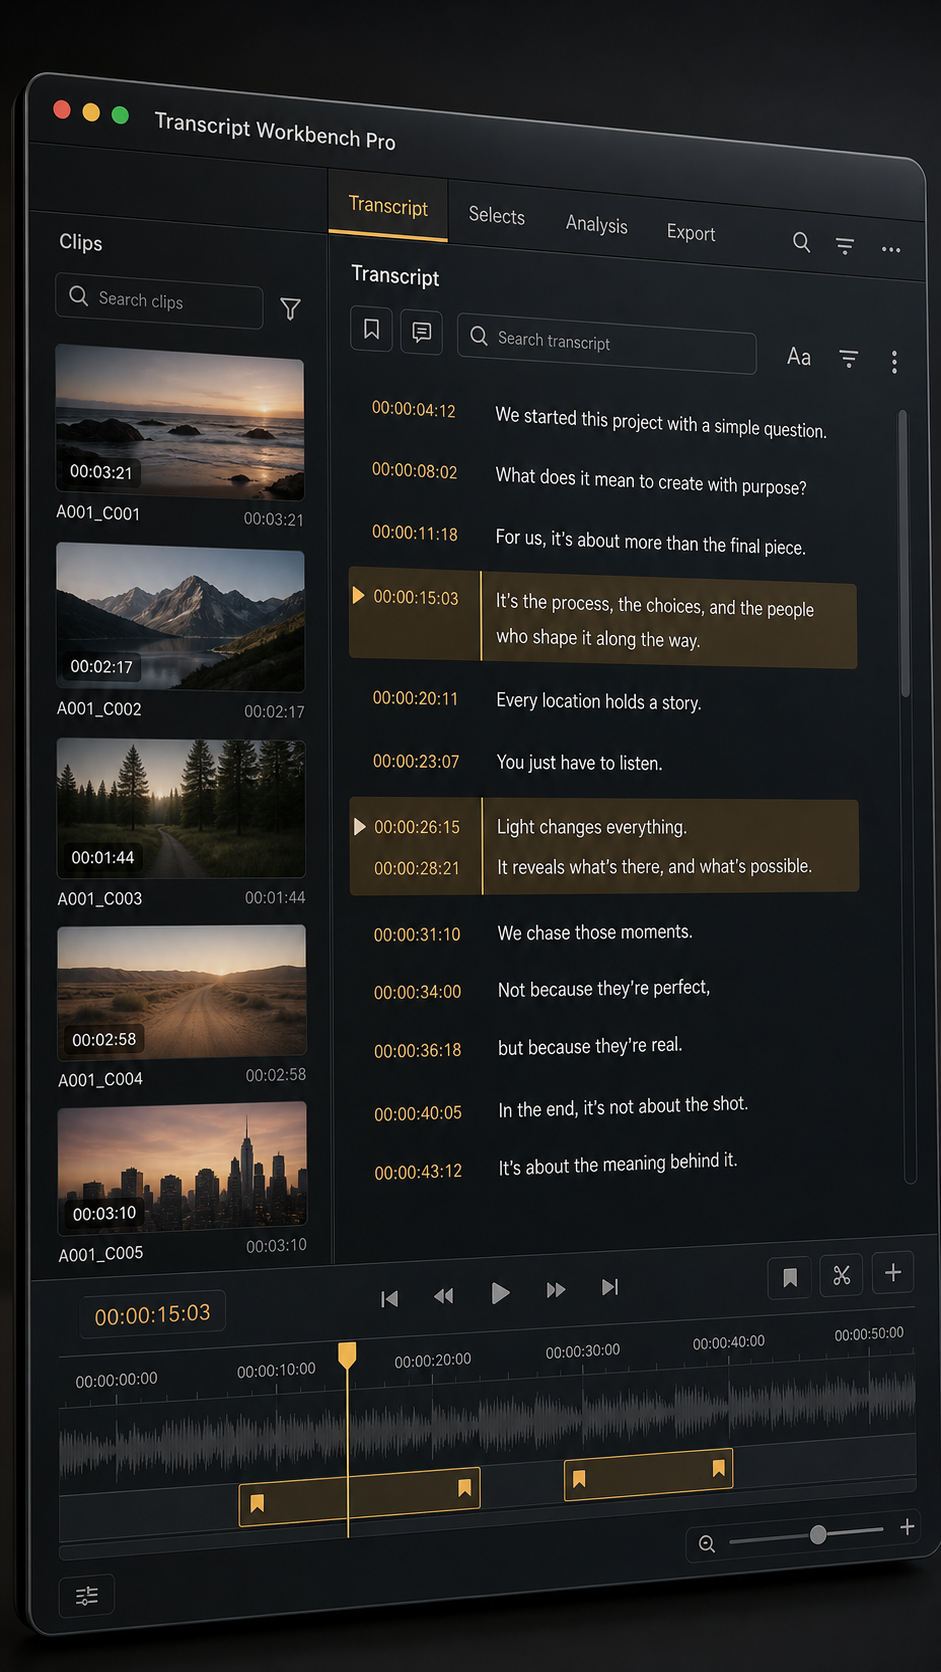Skip to end with next-track button
The image size is (941, 1672).
click(610, 1287)
